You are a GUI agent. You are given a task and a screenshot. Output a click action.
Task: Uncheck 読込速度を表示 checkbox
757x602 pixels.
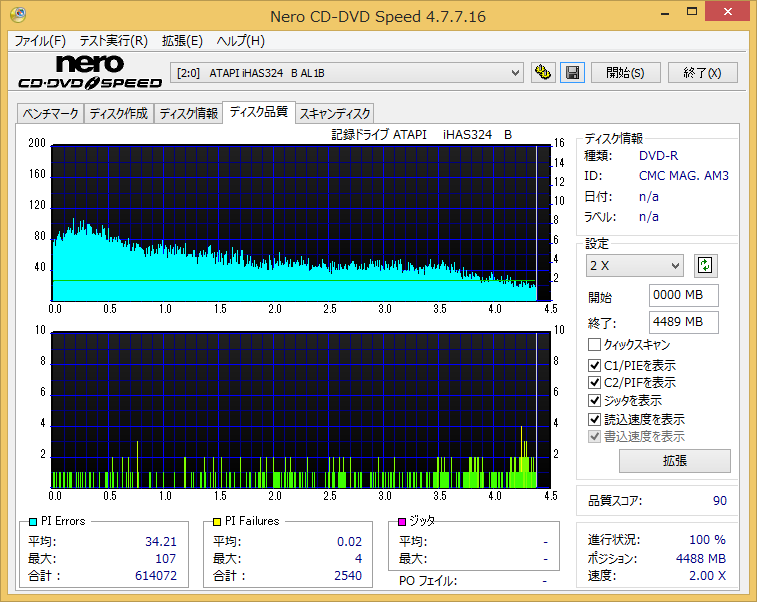pos(594,419)
